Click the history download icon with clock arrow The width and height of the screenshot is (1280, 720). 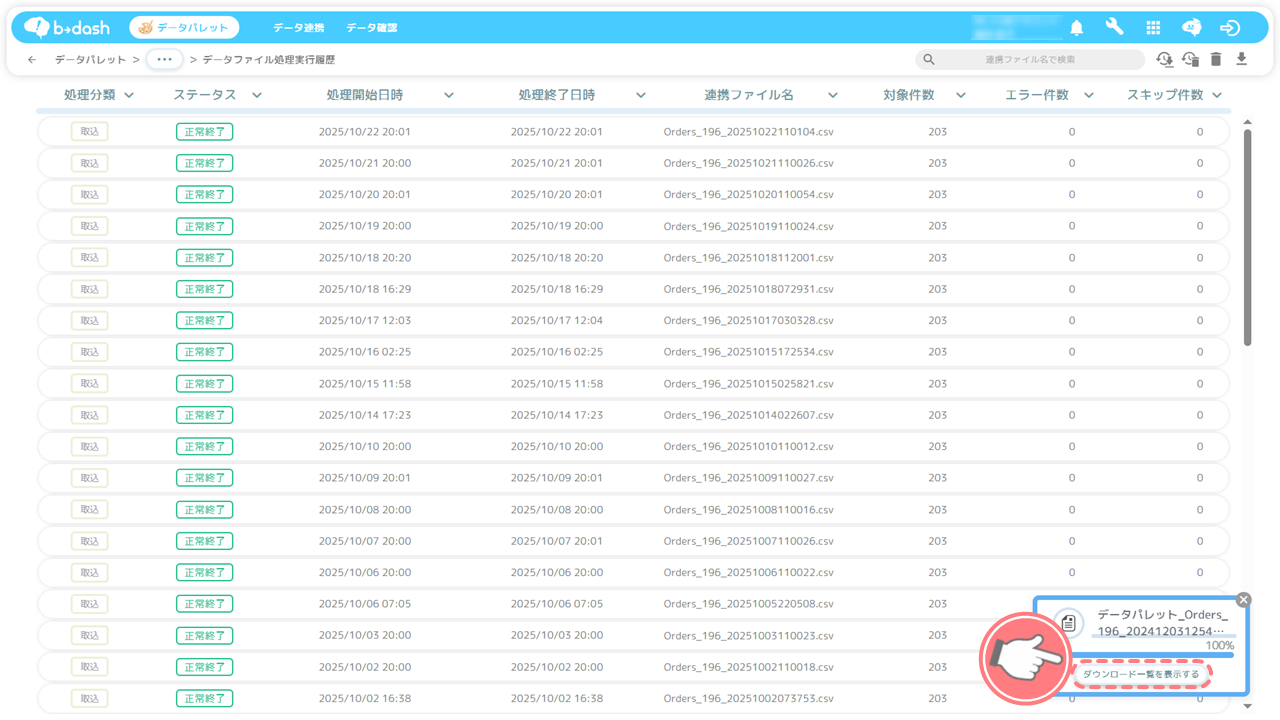click(1164, 60)
